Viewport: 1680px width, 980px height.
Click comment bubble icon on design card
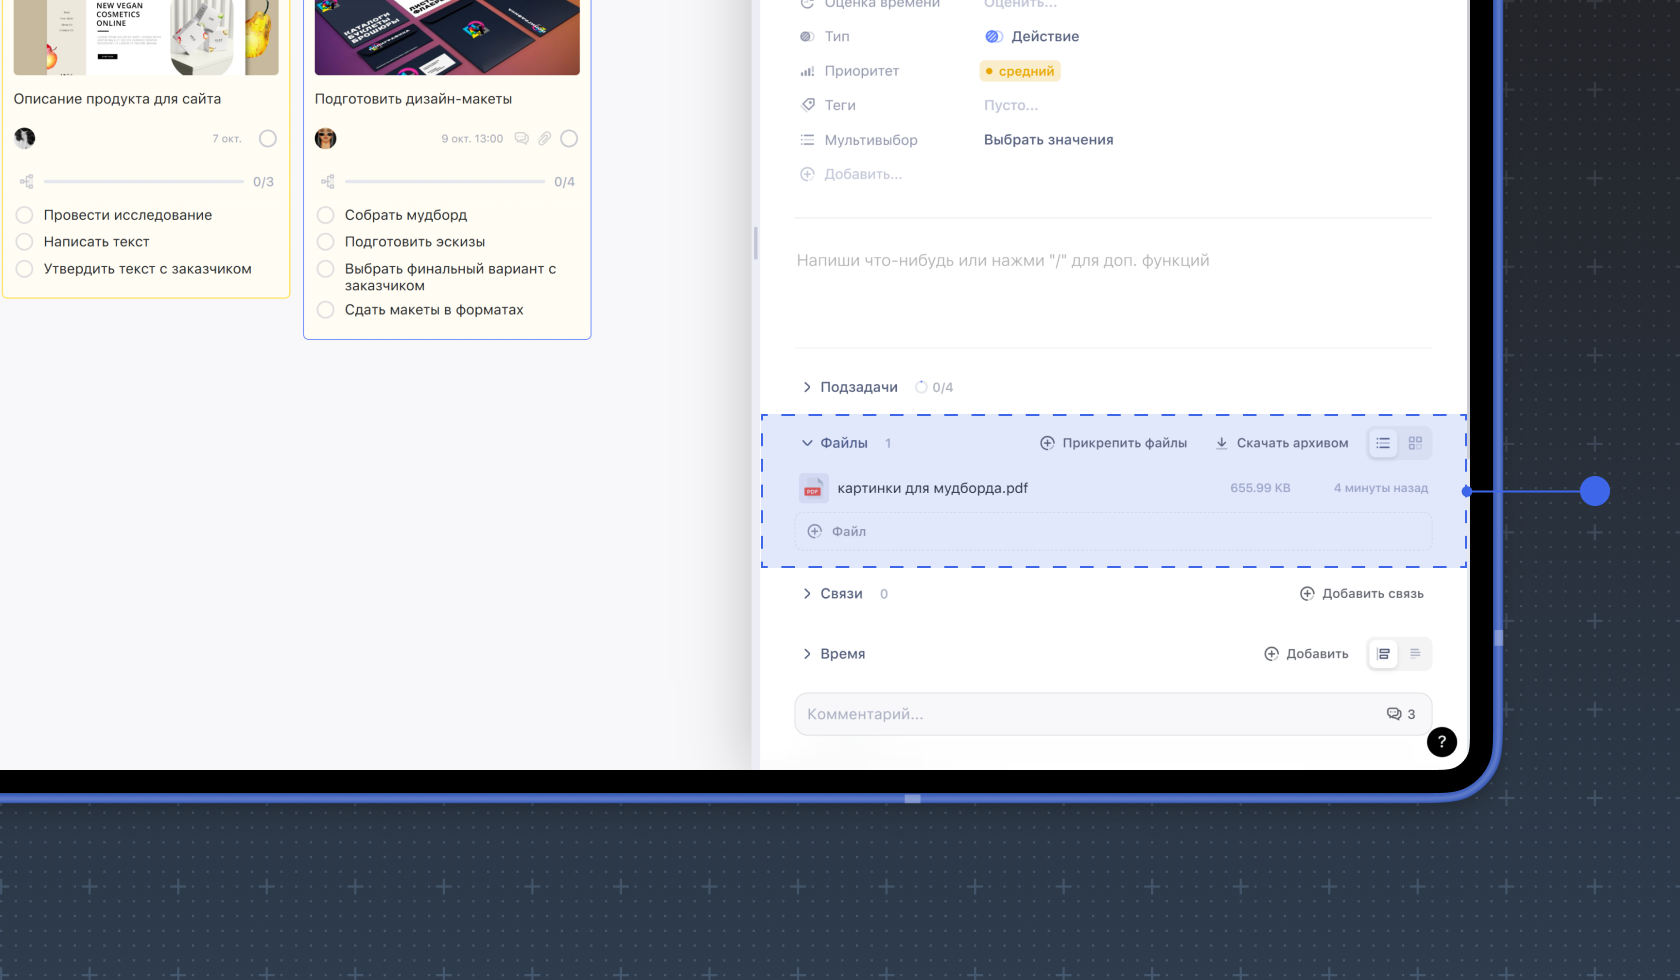[521, 139]
